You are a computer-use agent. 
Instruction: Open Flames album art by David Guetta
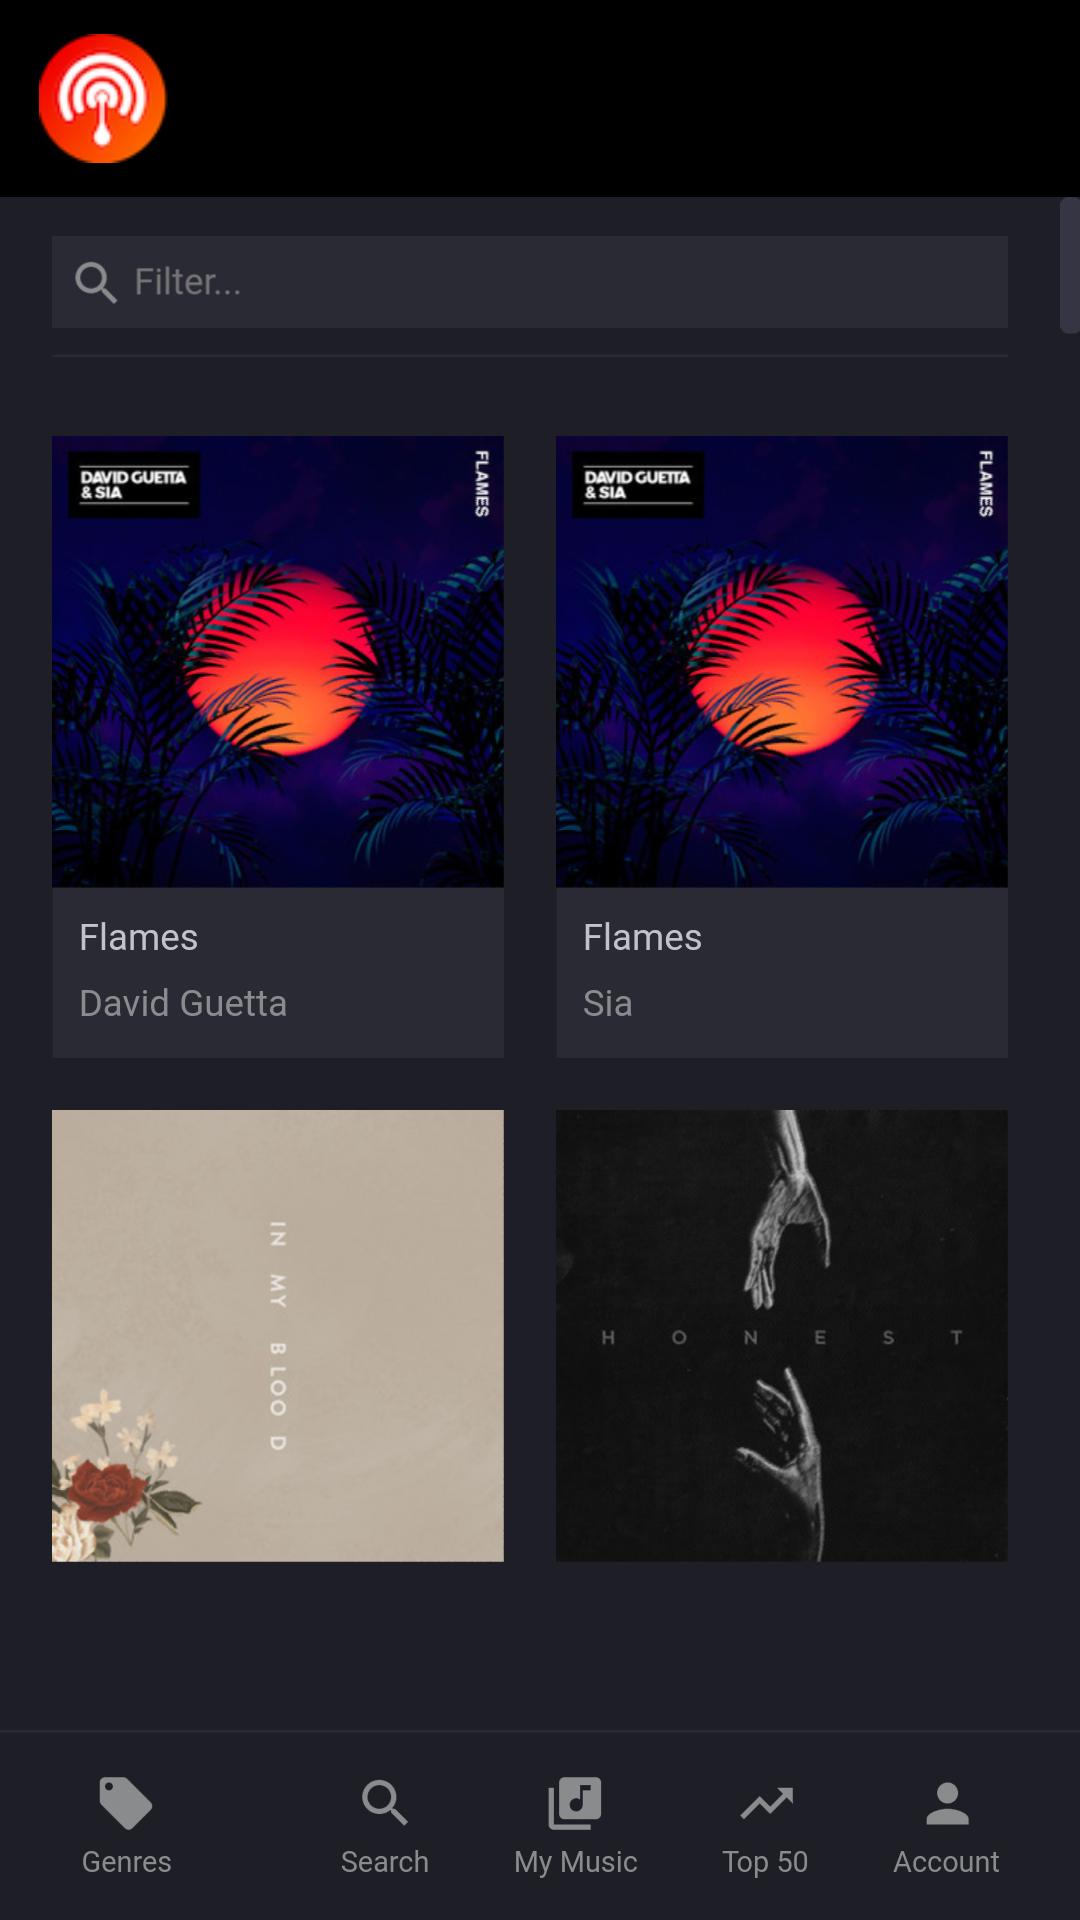(x=278, y=661)
